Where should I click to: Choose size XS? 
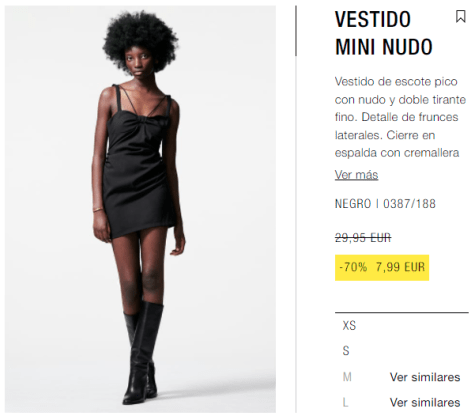coord(349,325)
